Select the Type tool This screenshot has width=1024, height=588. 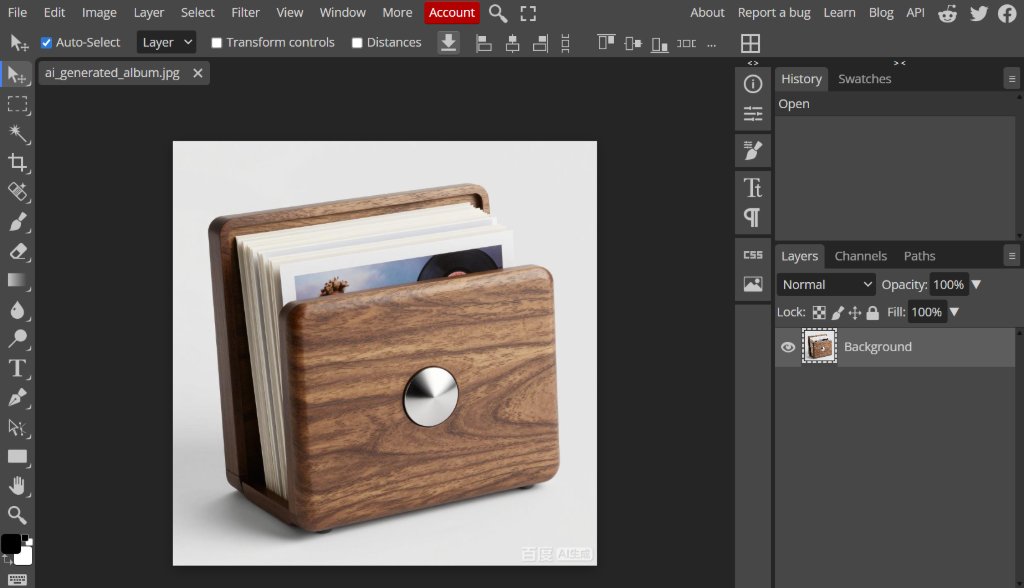click(x=17, y=368)
